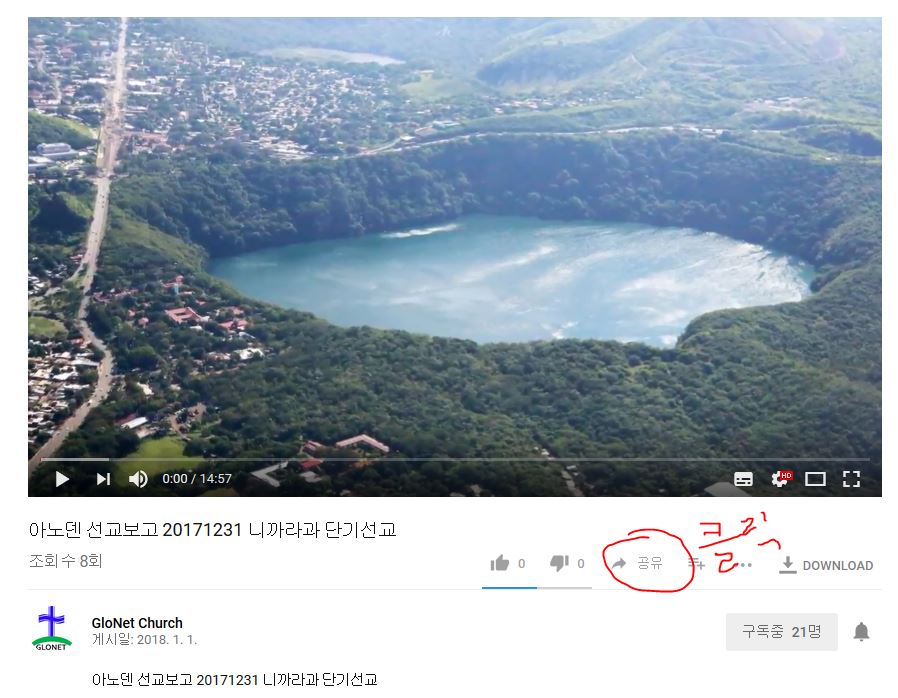This screenshot has width=898, height=698.
Task: Play the video
Action: pos(62,479)
